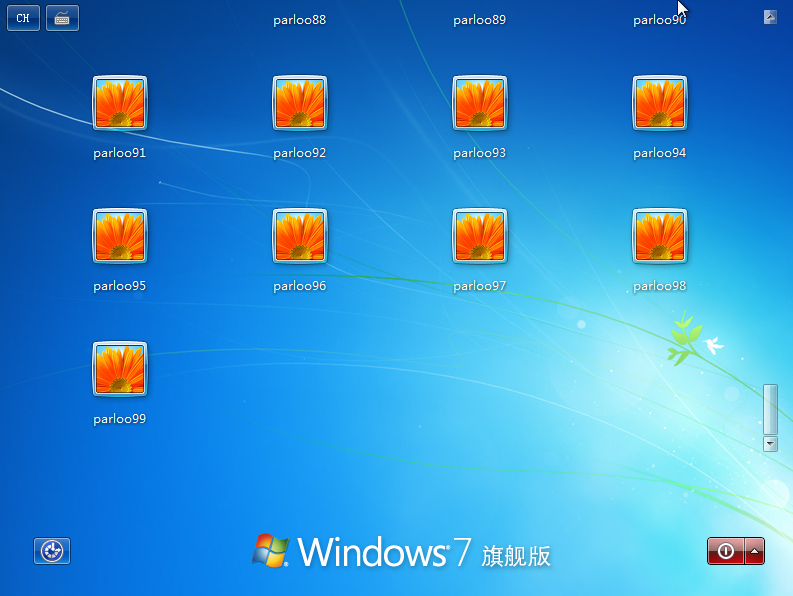Image resolution: width=793 pixels, height=596 pixels.
Task: Select the parloo92 user account picture
Action: [300, 103]
